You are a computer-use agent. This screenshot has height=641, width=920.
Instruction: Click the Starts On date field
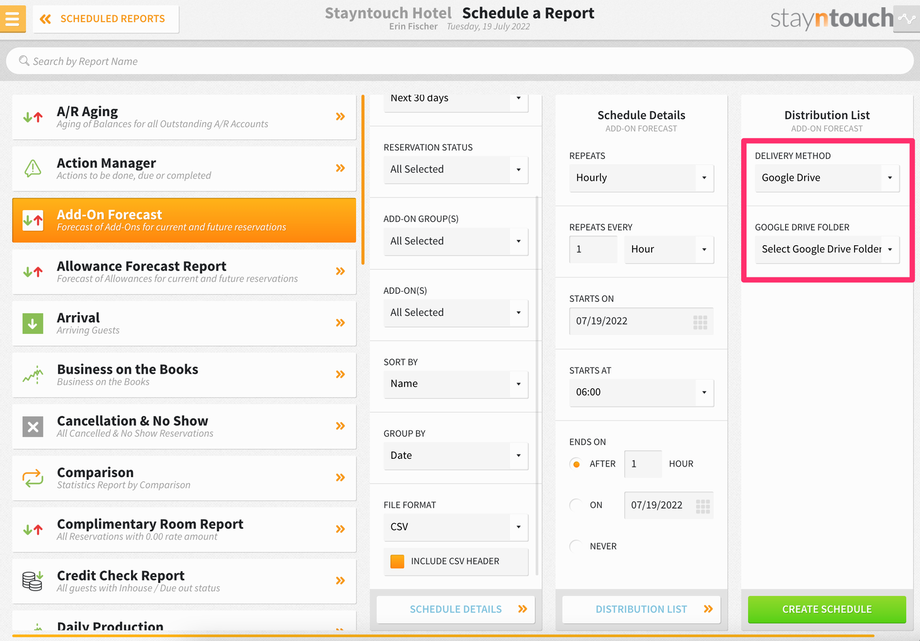pos(641,321)
